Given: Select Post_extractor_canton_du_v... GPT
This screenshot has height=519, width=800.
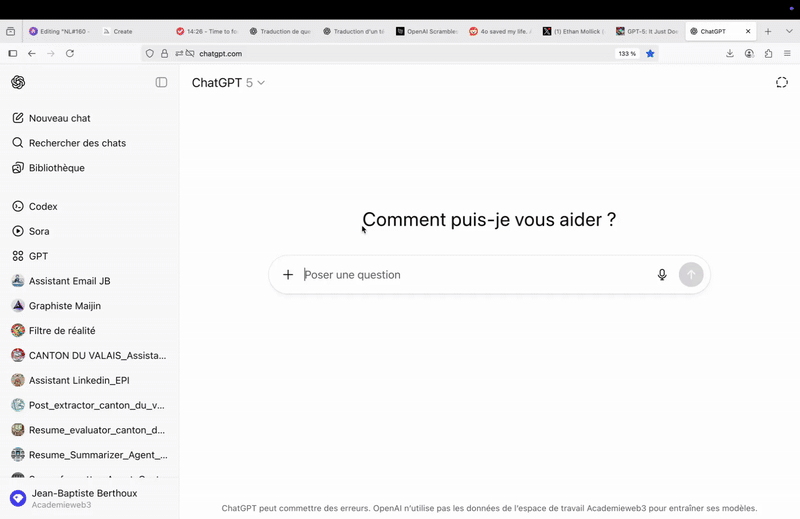Looking at the screenshot, I should [x=88, y=405].
